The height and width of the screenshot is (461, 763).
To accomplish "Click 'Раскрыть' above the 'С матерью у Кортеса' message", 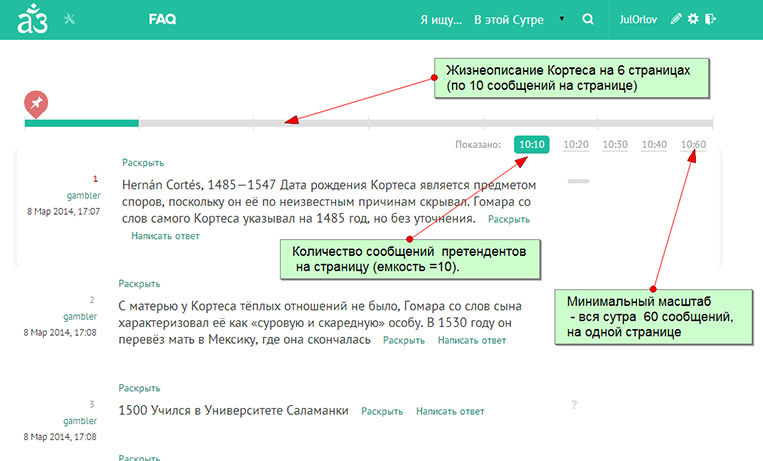I will [139, 284].
